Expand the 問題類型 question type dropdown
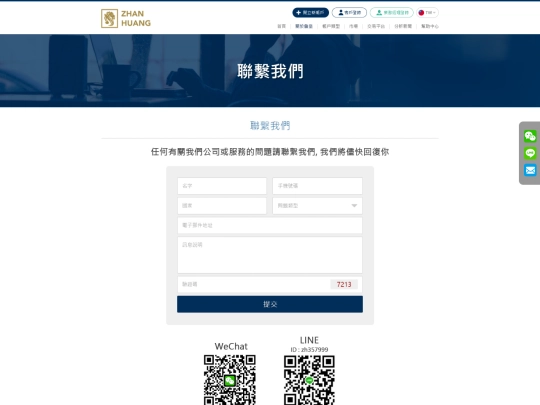The height and width of the screenshot is (405, 540). (x=317, y=206)
